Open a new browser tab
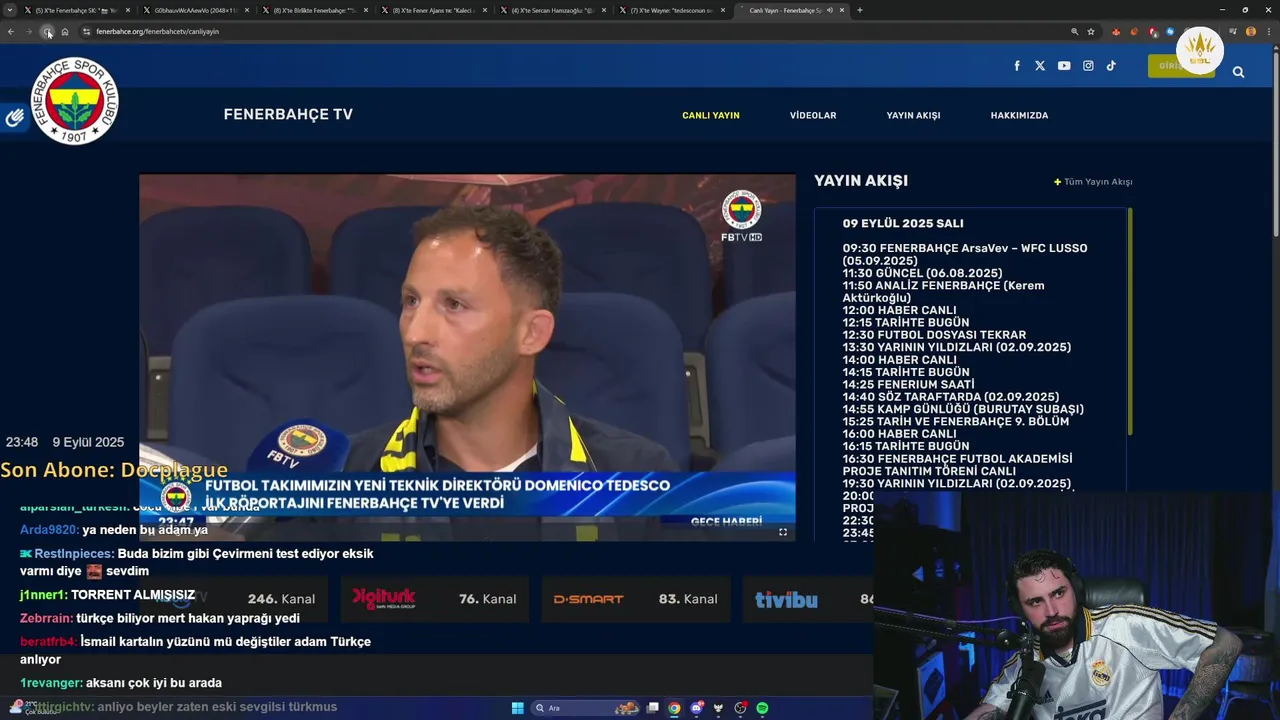The image size is (1280, 720). 860,10
